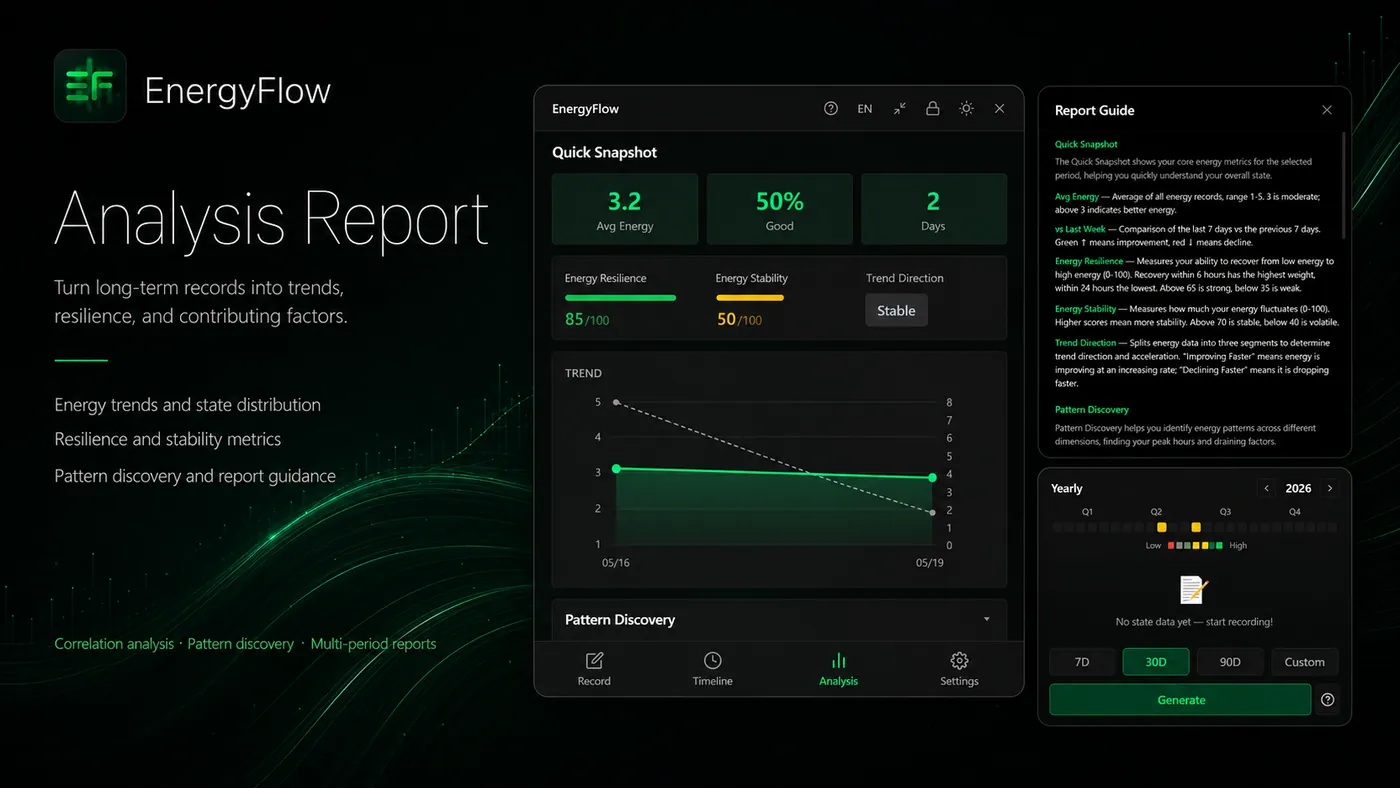Screen dimensions: 1400x788
Task: Open the Timeline tab
Action: click(x=713, y=669)
